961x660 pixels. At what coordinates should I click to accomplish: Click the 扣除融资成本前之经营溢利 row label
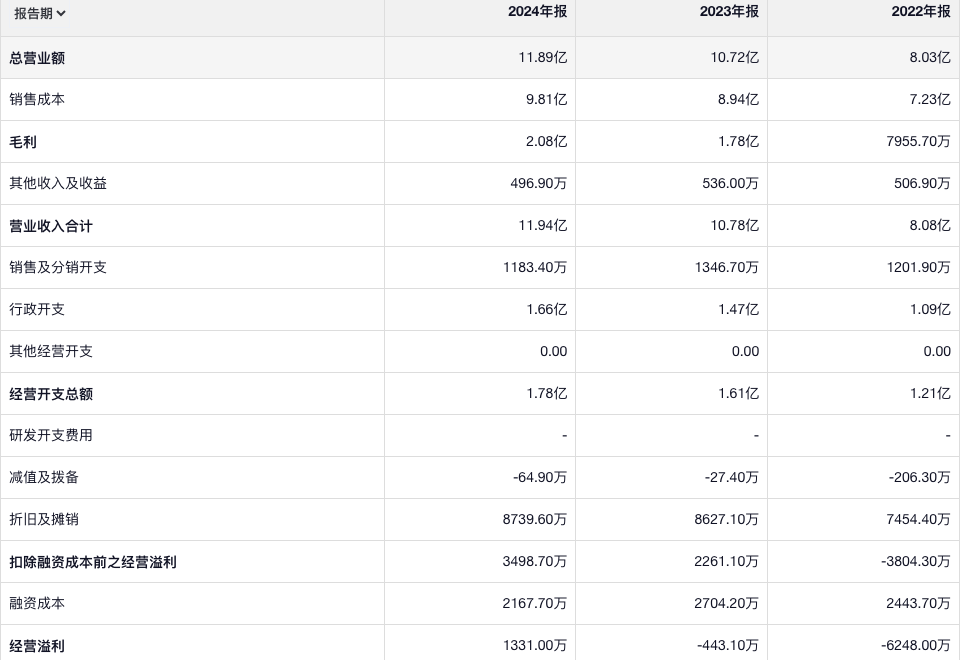pyautogui.click(x=93, y=562)
